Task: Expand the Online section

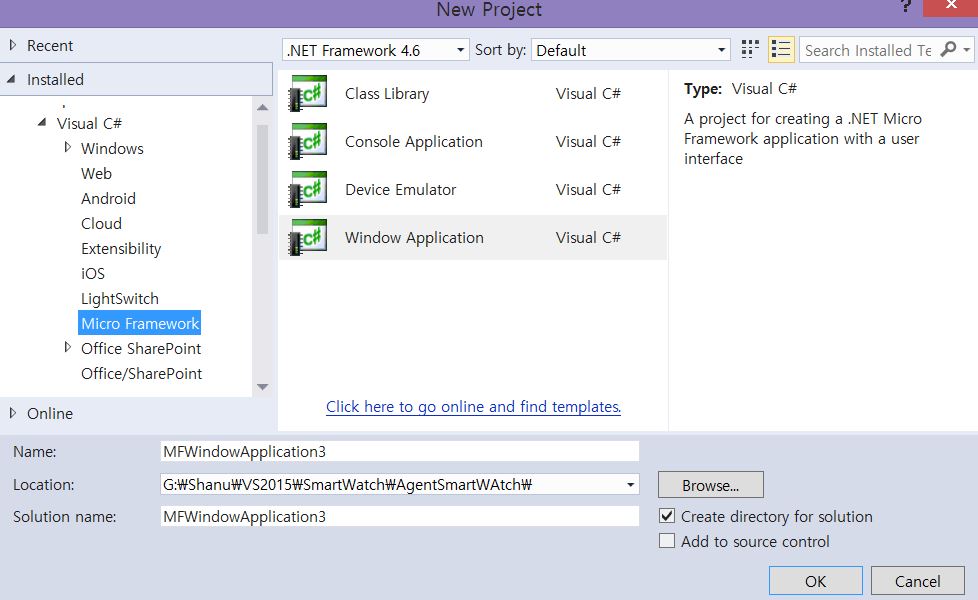Action: coord(12,413)
